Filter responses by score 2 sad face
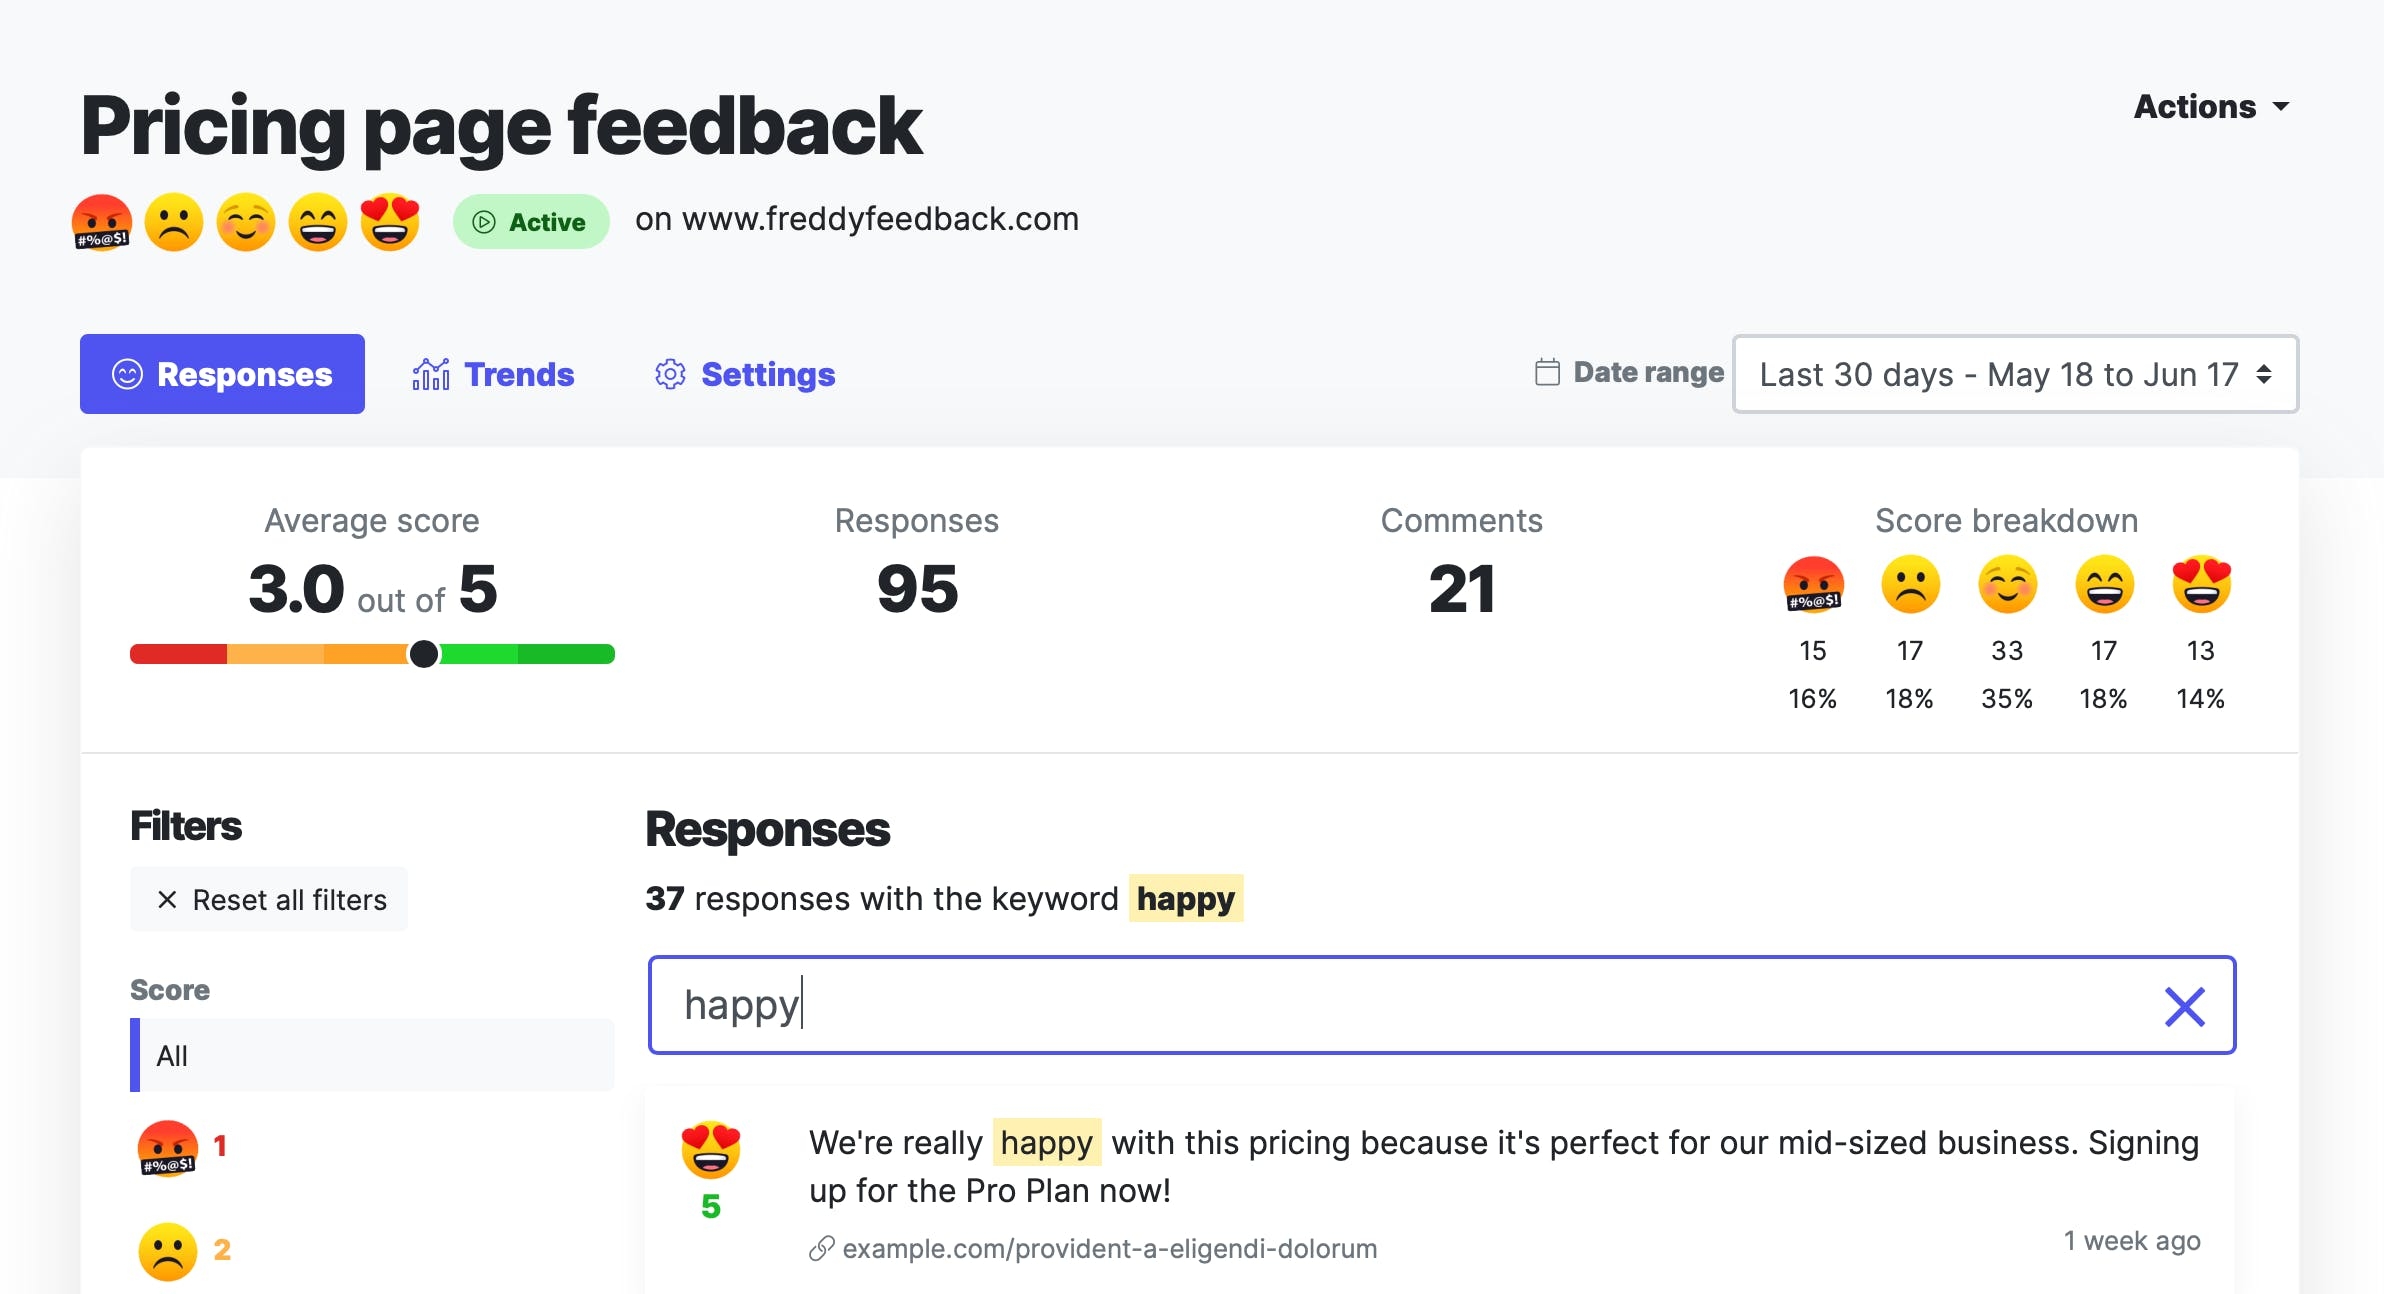 pos(184,1250)
